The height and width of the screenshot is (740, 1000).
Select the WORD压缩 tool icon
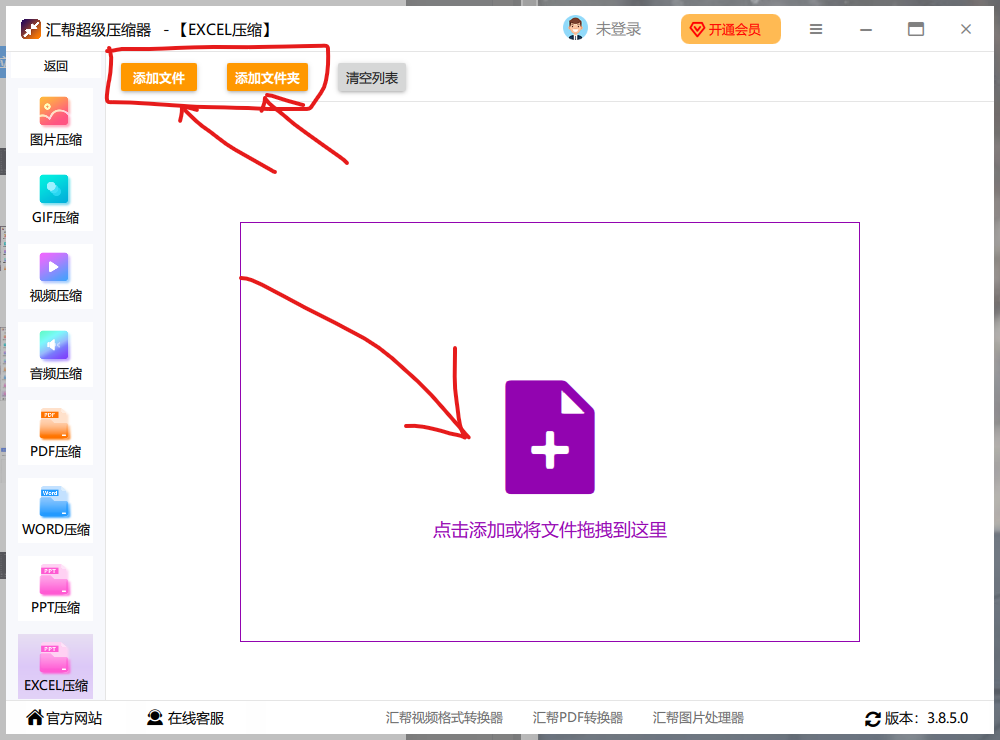pyautogui.click(x=54, y=501)
